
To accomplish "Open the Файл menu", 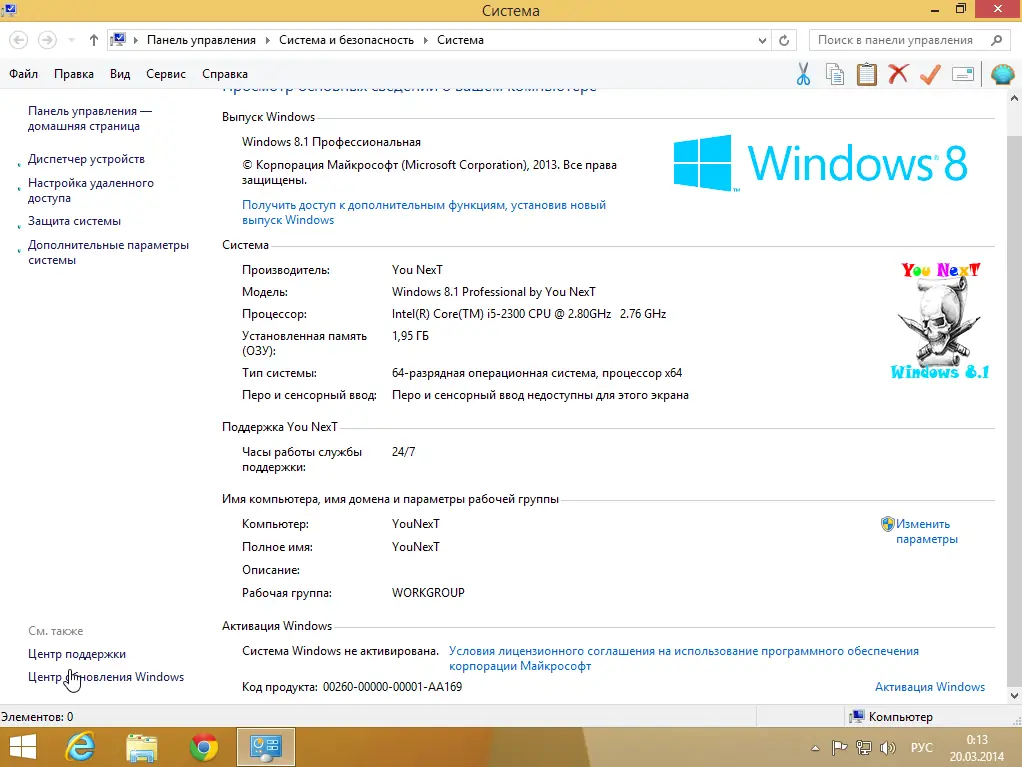I will [x=23, y=74].
